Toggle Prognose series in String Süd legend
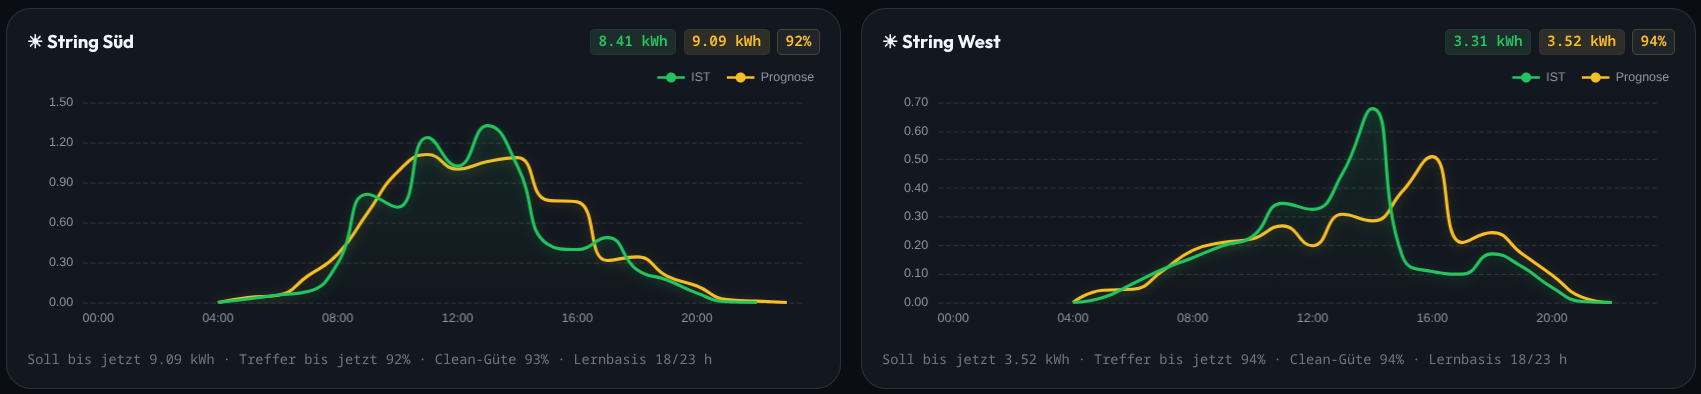Image resolution: width=1701 pixels, height=394 pixels. [771, 77]
